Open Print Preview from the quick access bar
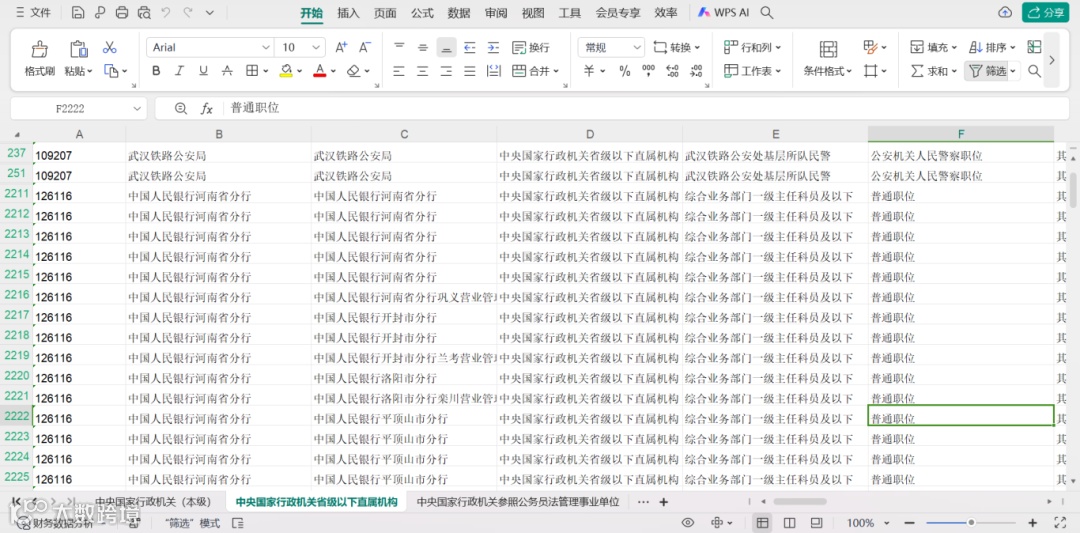Image resolution: width=1080 pixels, height=533 pixels. [x=144, y=12]
